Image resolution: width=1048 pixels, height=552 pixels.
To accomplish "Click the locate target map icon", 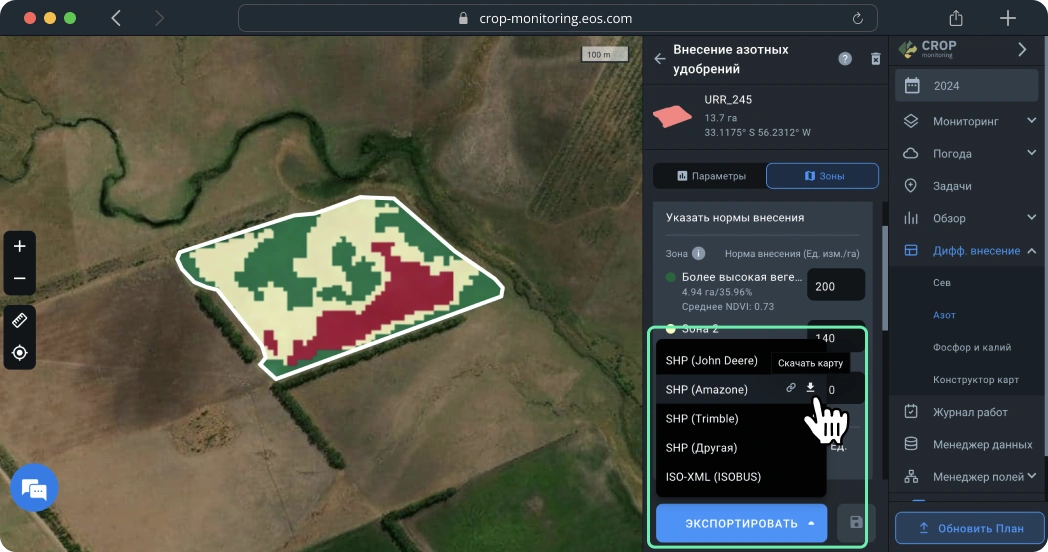I will click(20, 353).
